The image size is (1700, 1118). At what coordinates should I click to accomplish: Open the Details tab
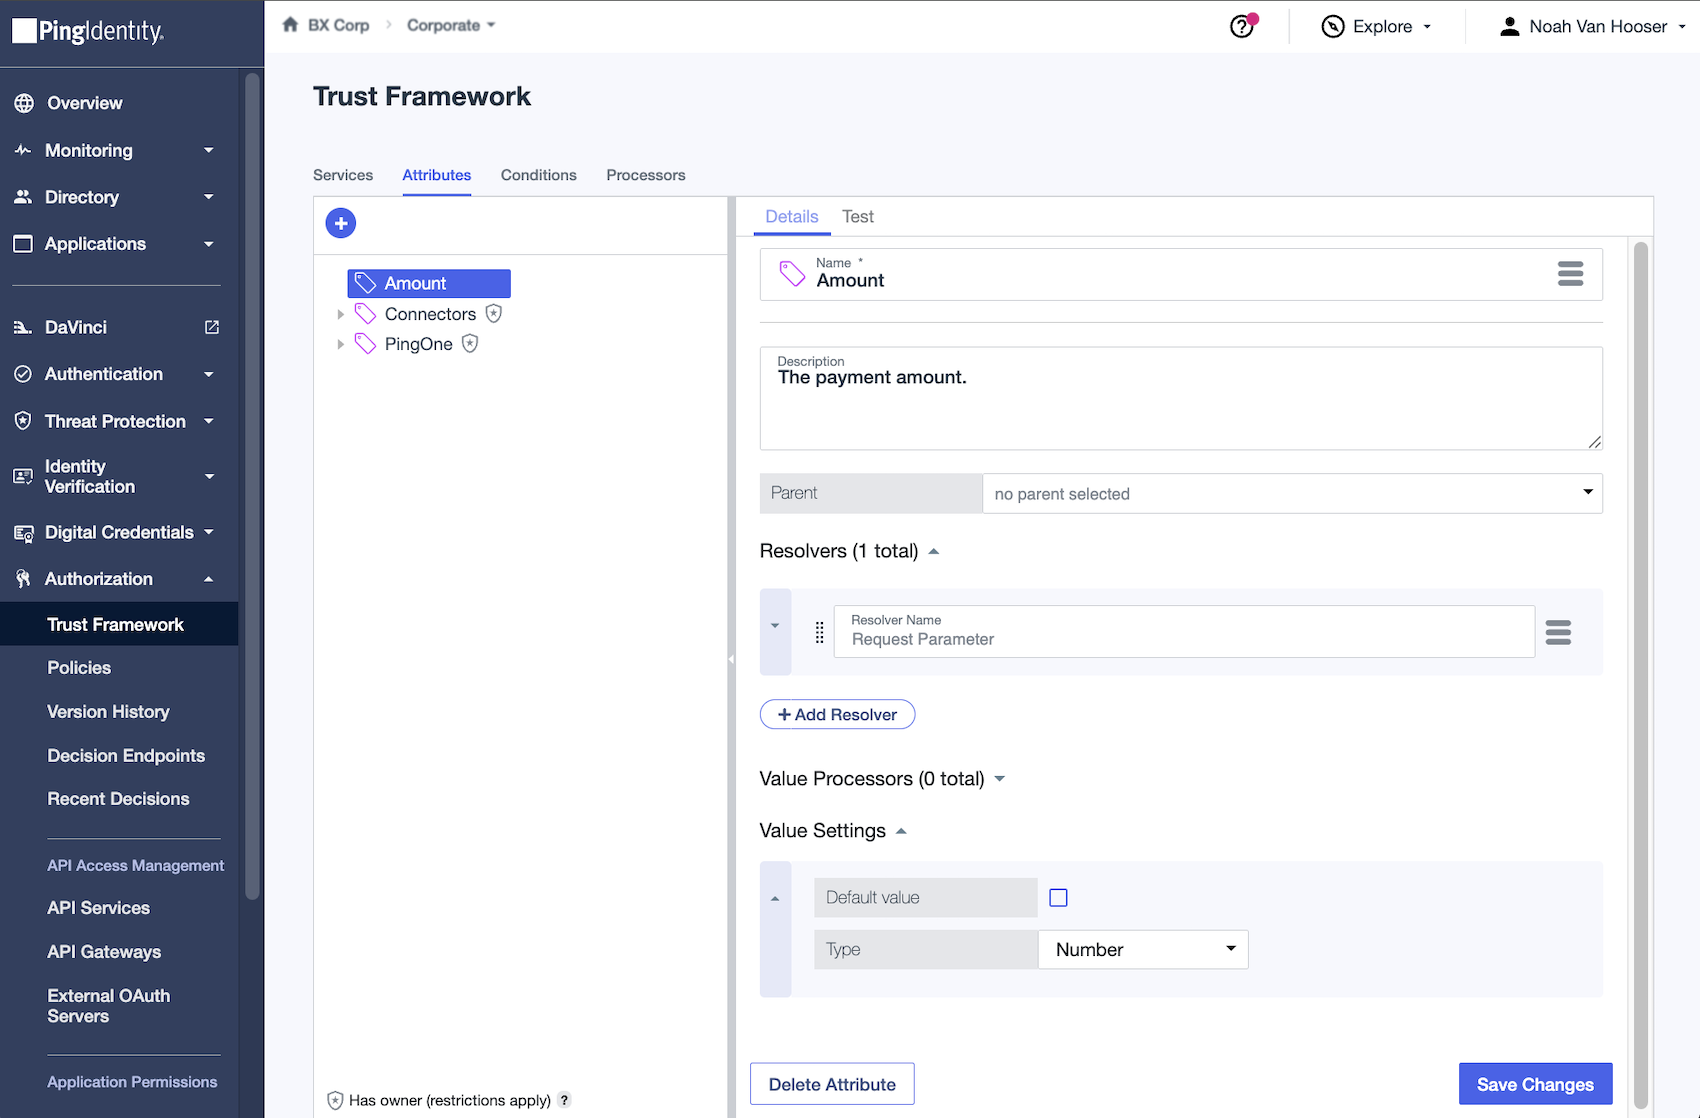792,216
